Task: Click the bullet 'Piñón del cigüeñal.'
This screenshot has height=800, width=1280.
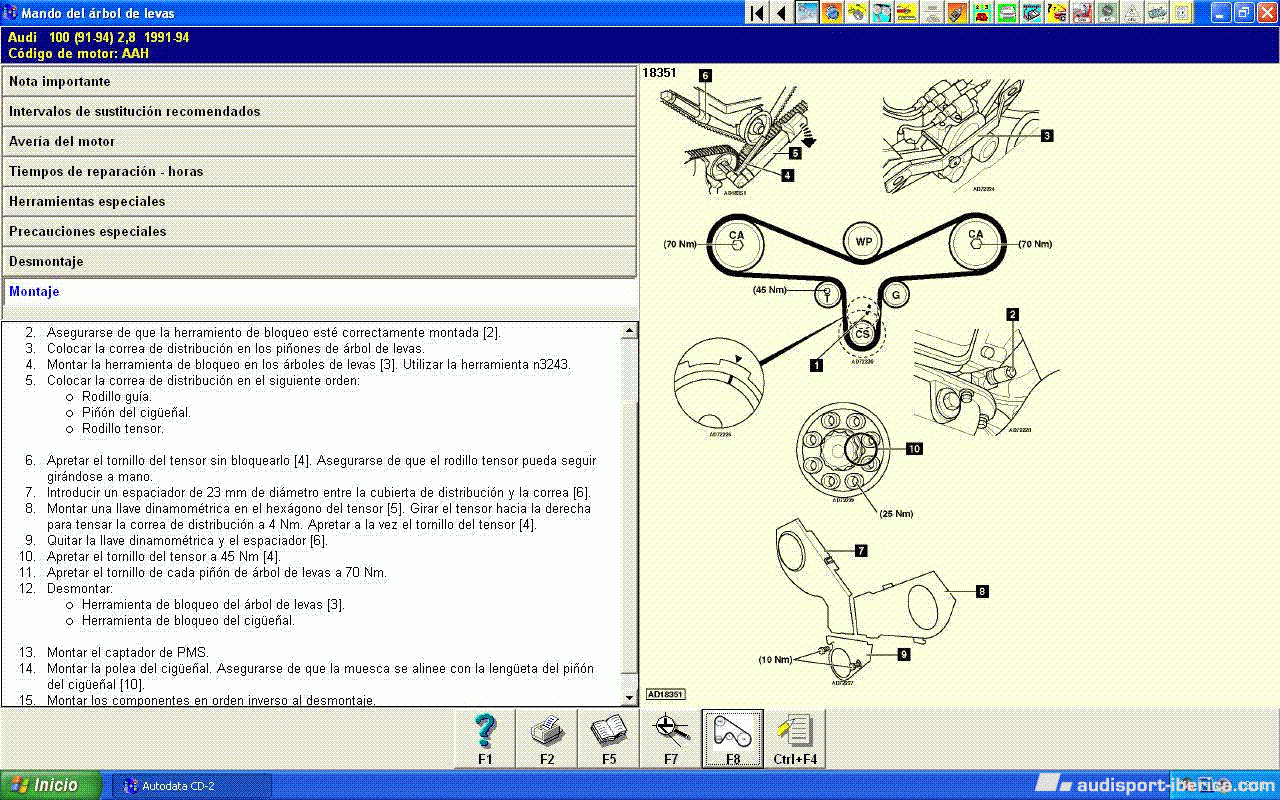Action: click(x=136, y=413)
